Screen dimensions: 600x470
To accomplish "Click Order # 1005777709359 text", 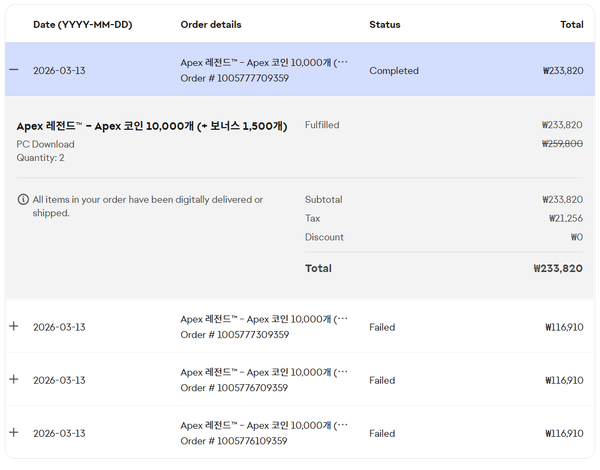I will (x=234, y=78).
